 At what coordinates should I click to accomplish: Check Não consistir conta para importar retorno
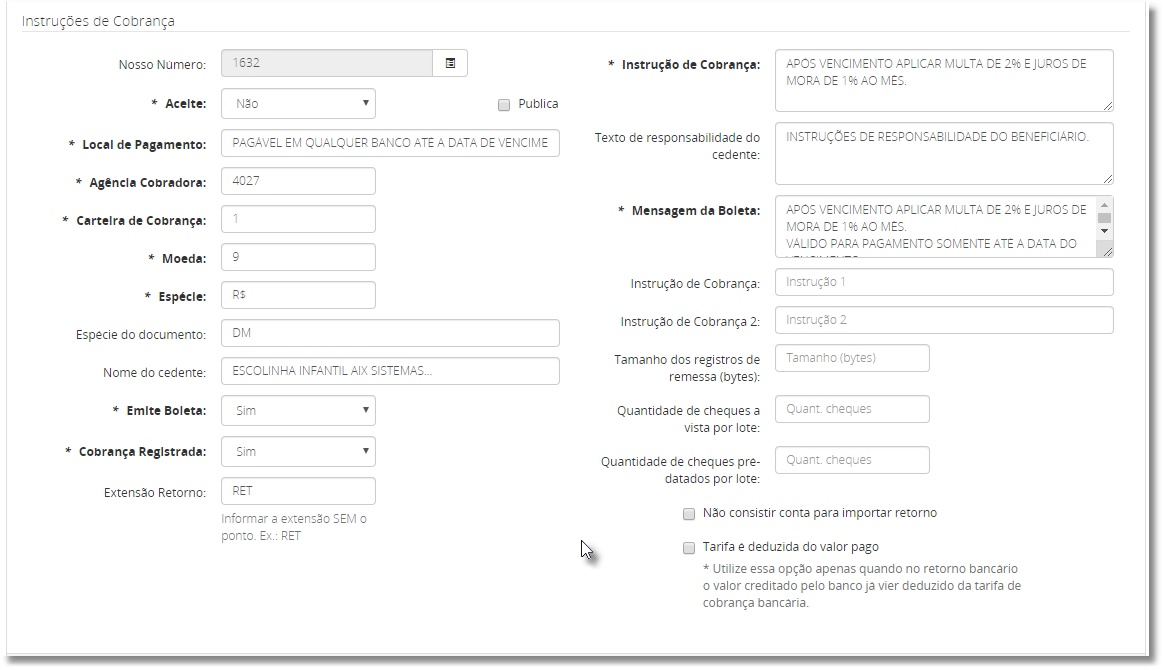[x=688, y=513]
